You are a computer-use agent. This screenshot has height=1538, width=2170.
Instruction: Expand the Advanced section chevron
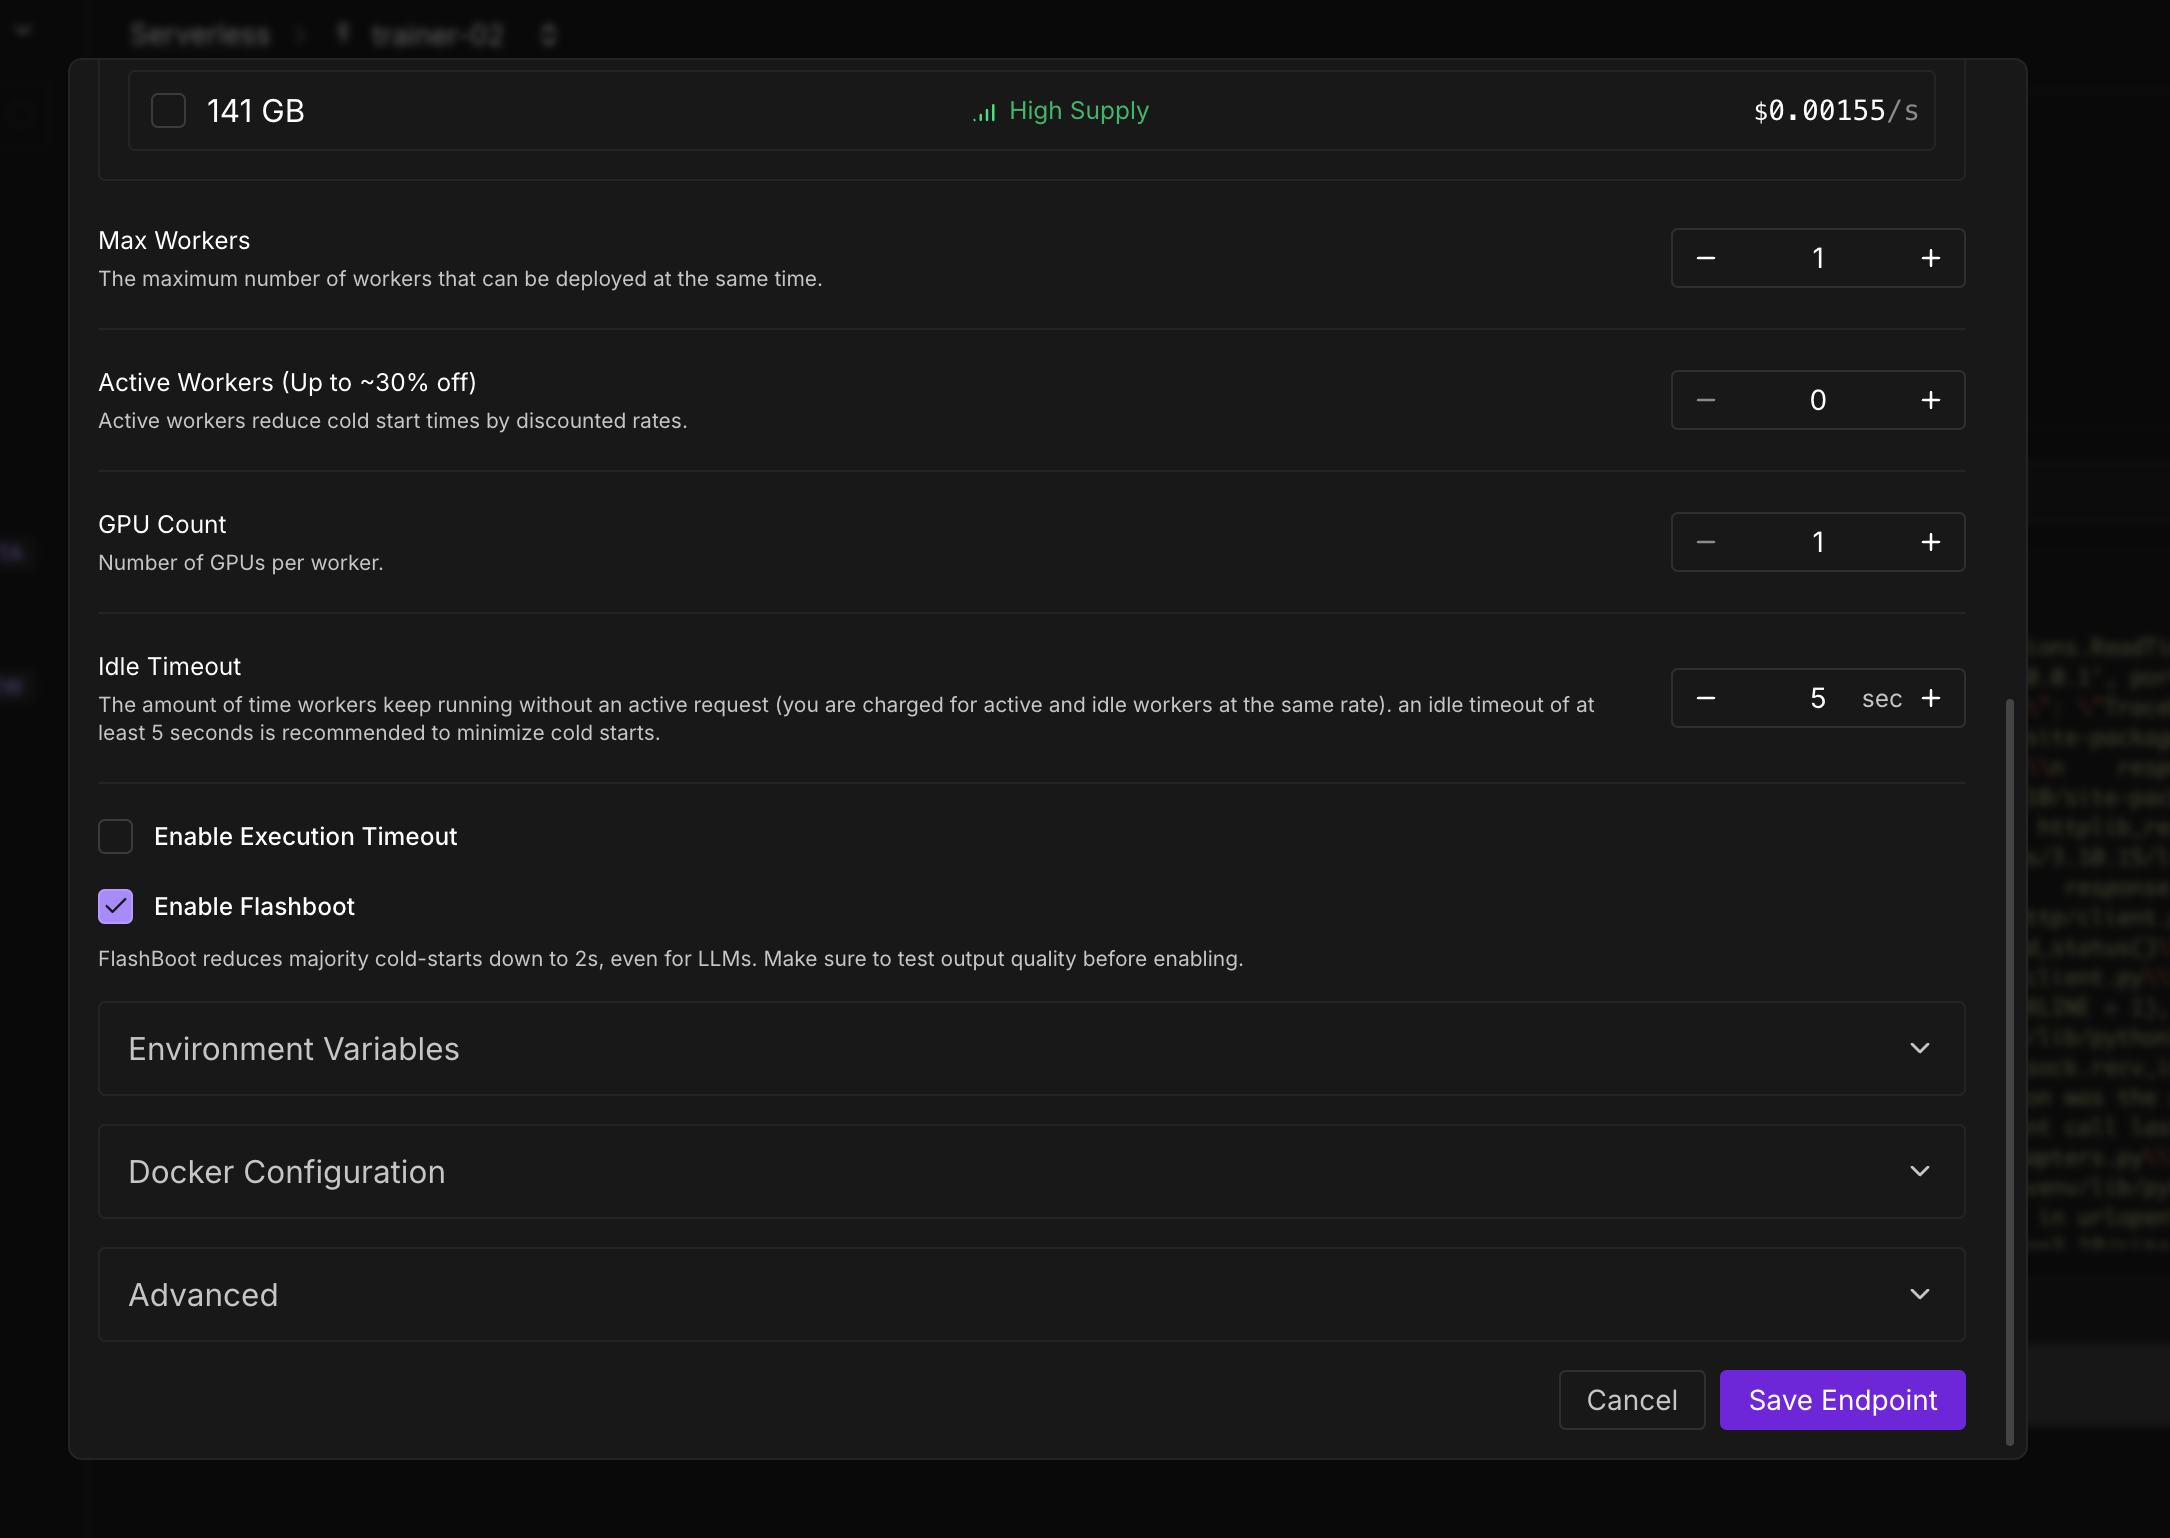tap(1919, 1294)
